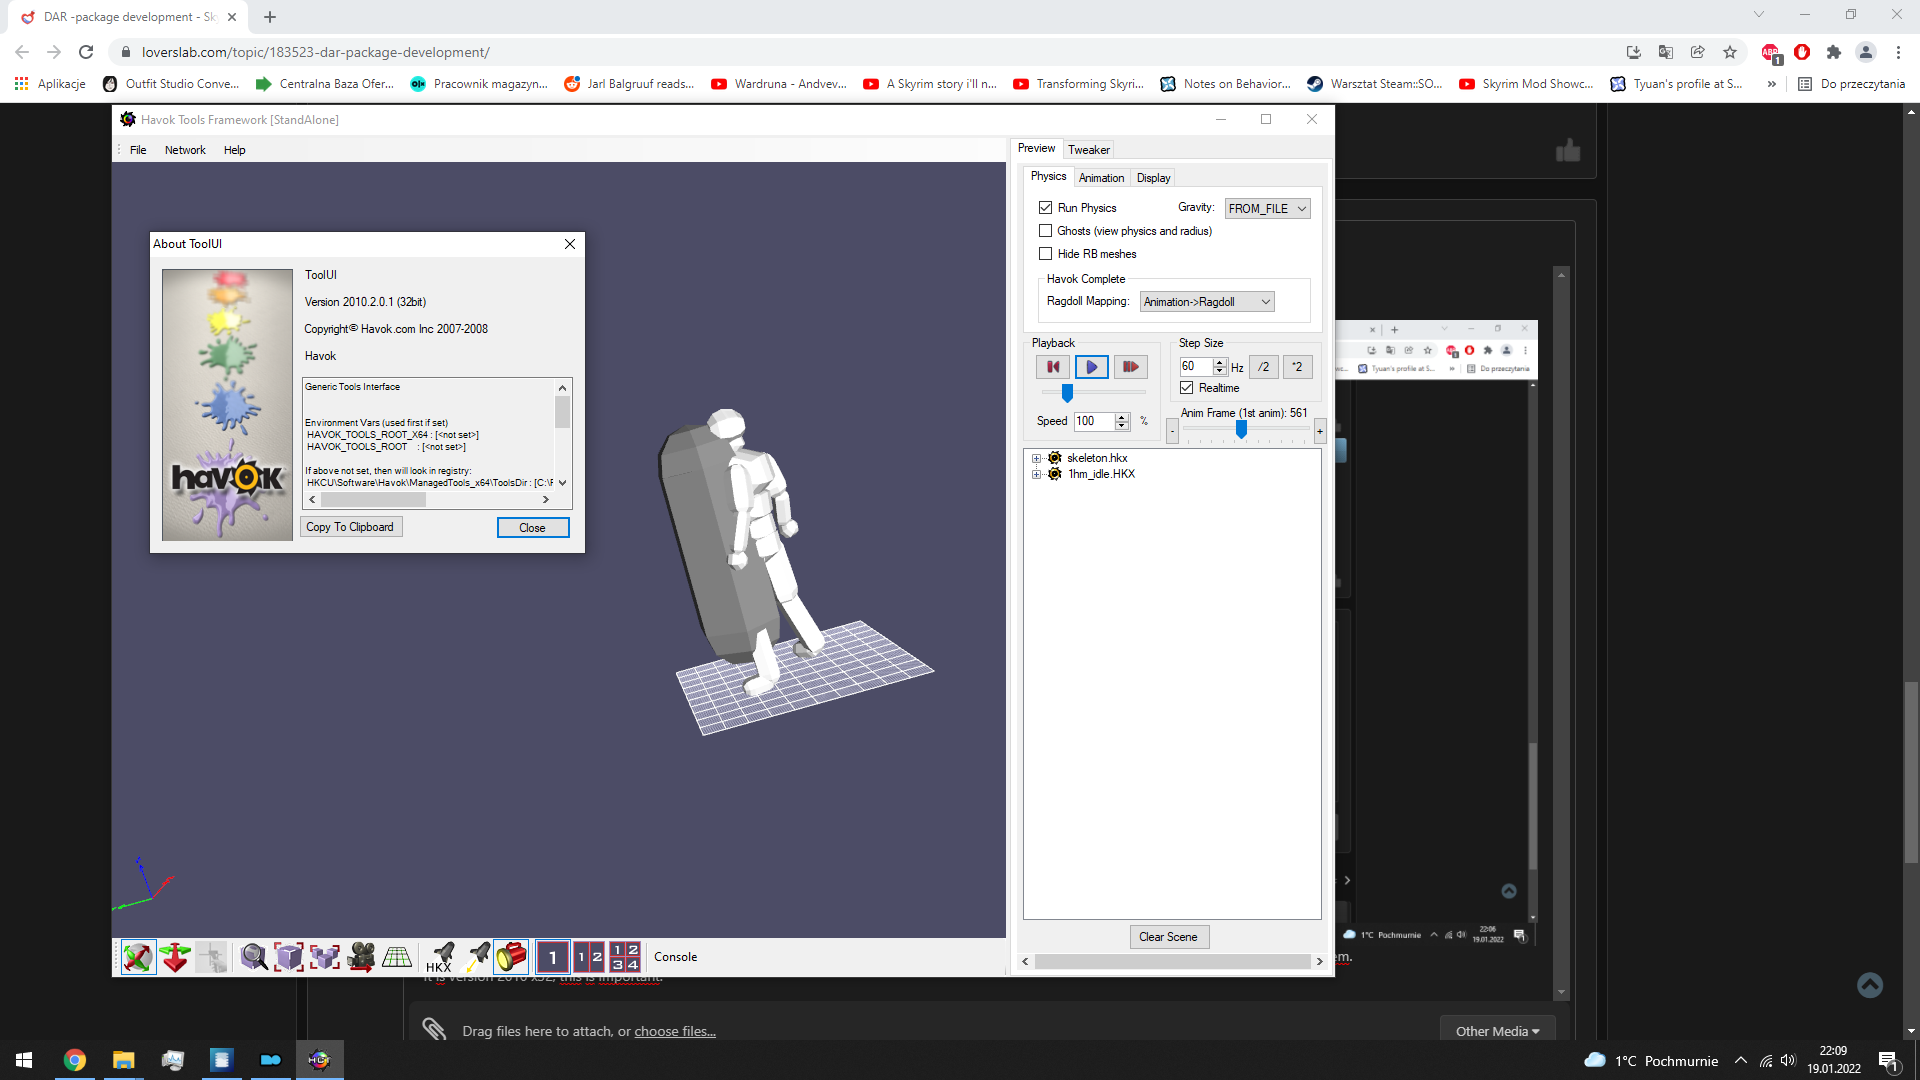Switch to the Tweaker tab

pyautogui.click(x=1089, y=150)
